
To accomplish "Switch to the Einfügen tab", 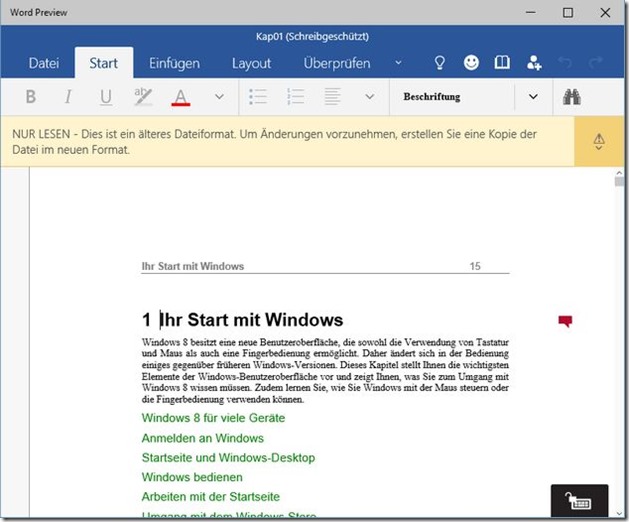I will [x=174, y=63].
